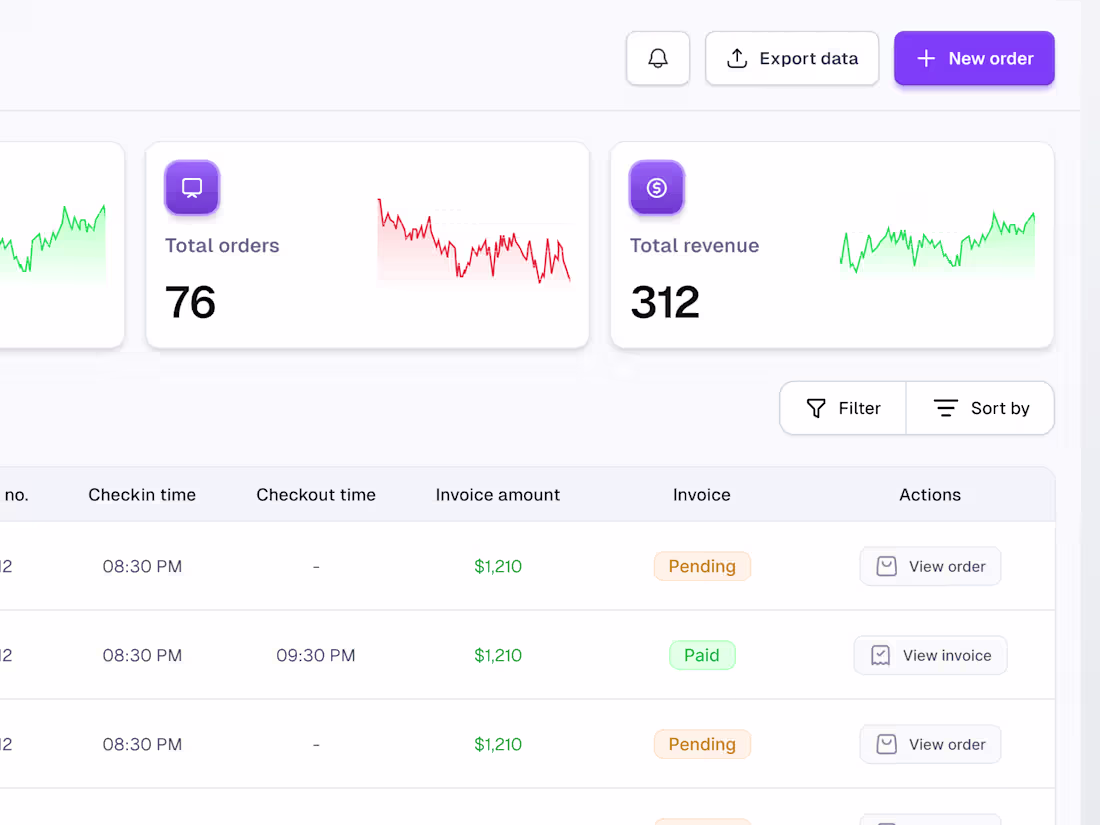The width and height of the screenshot is (1100, 825).
Task: Click the Invoice column header
Action: point(702,495)
